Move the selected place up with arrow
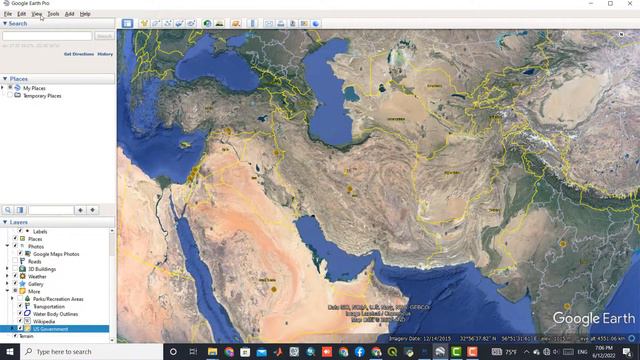 [x=80, y=210]
